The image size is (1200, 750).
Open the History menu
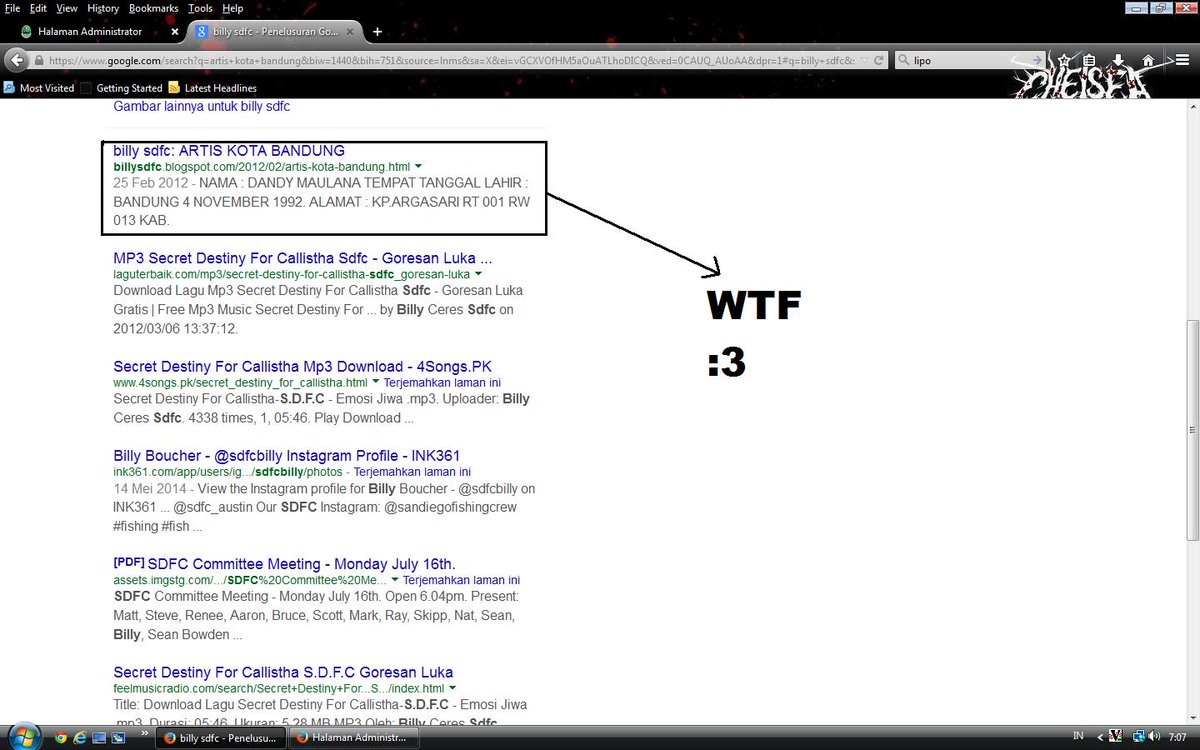click(x=103, y=8)
